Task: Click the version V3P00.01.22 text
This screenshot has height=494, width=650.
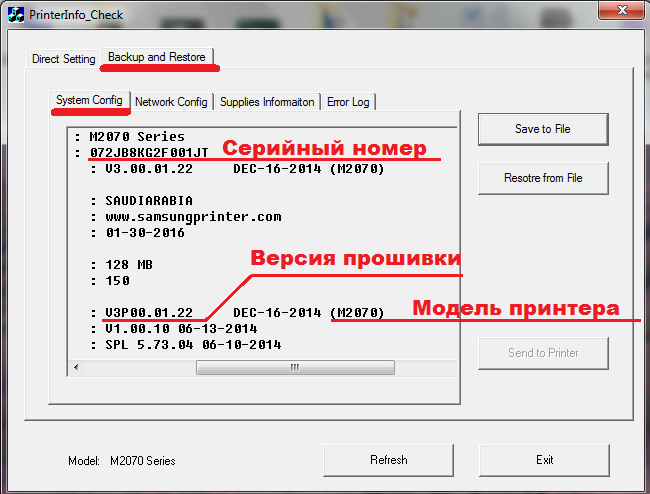Action: [x=149, y=312]
